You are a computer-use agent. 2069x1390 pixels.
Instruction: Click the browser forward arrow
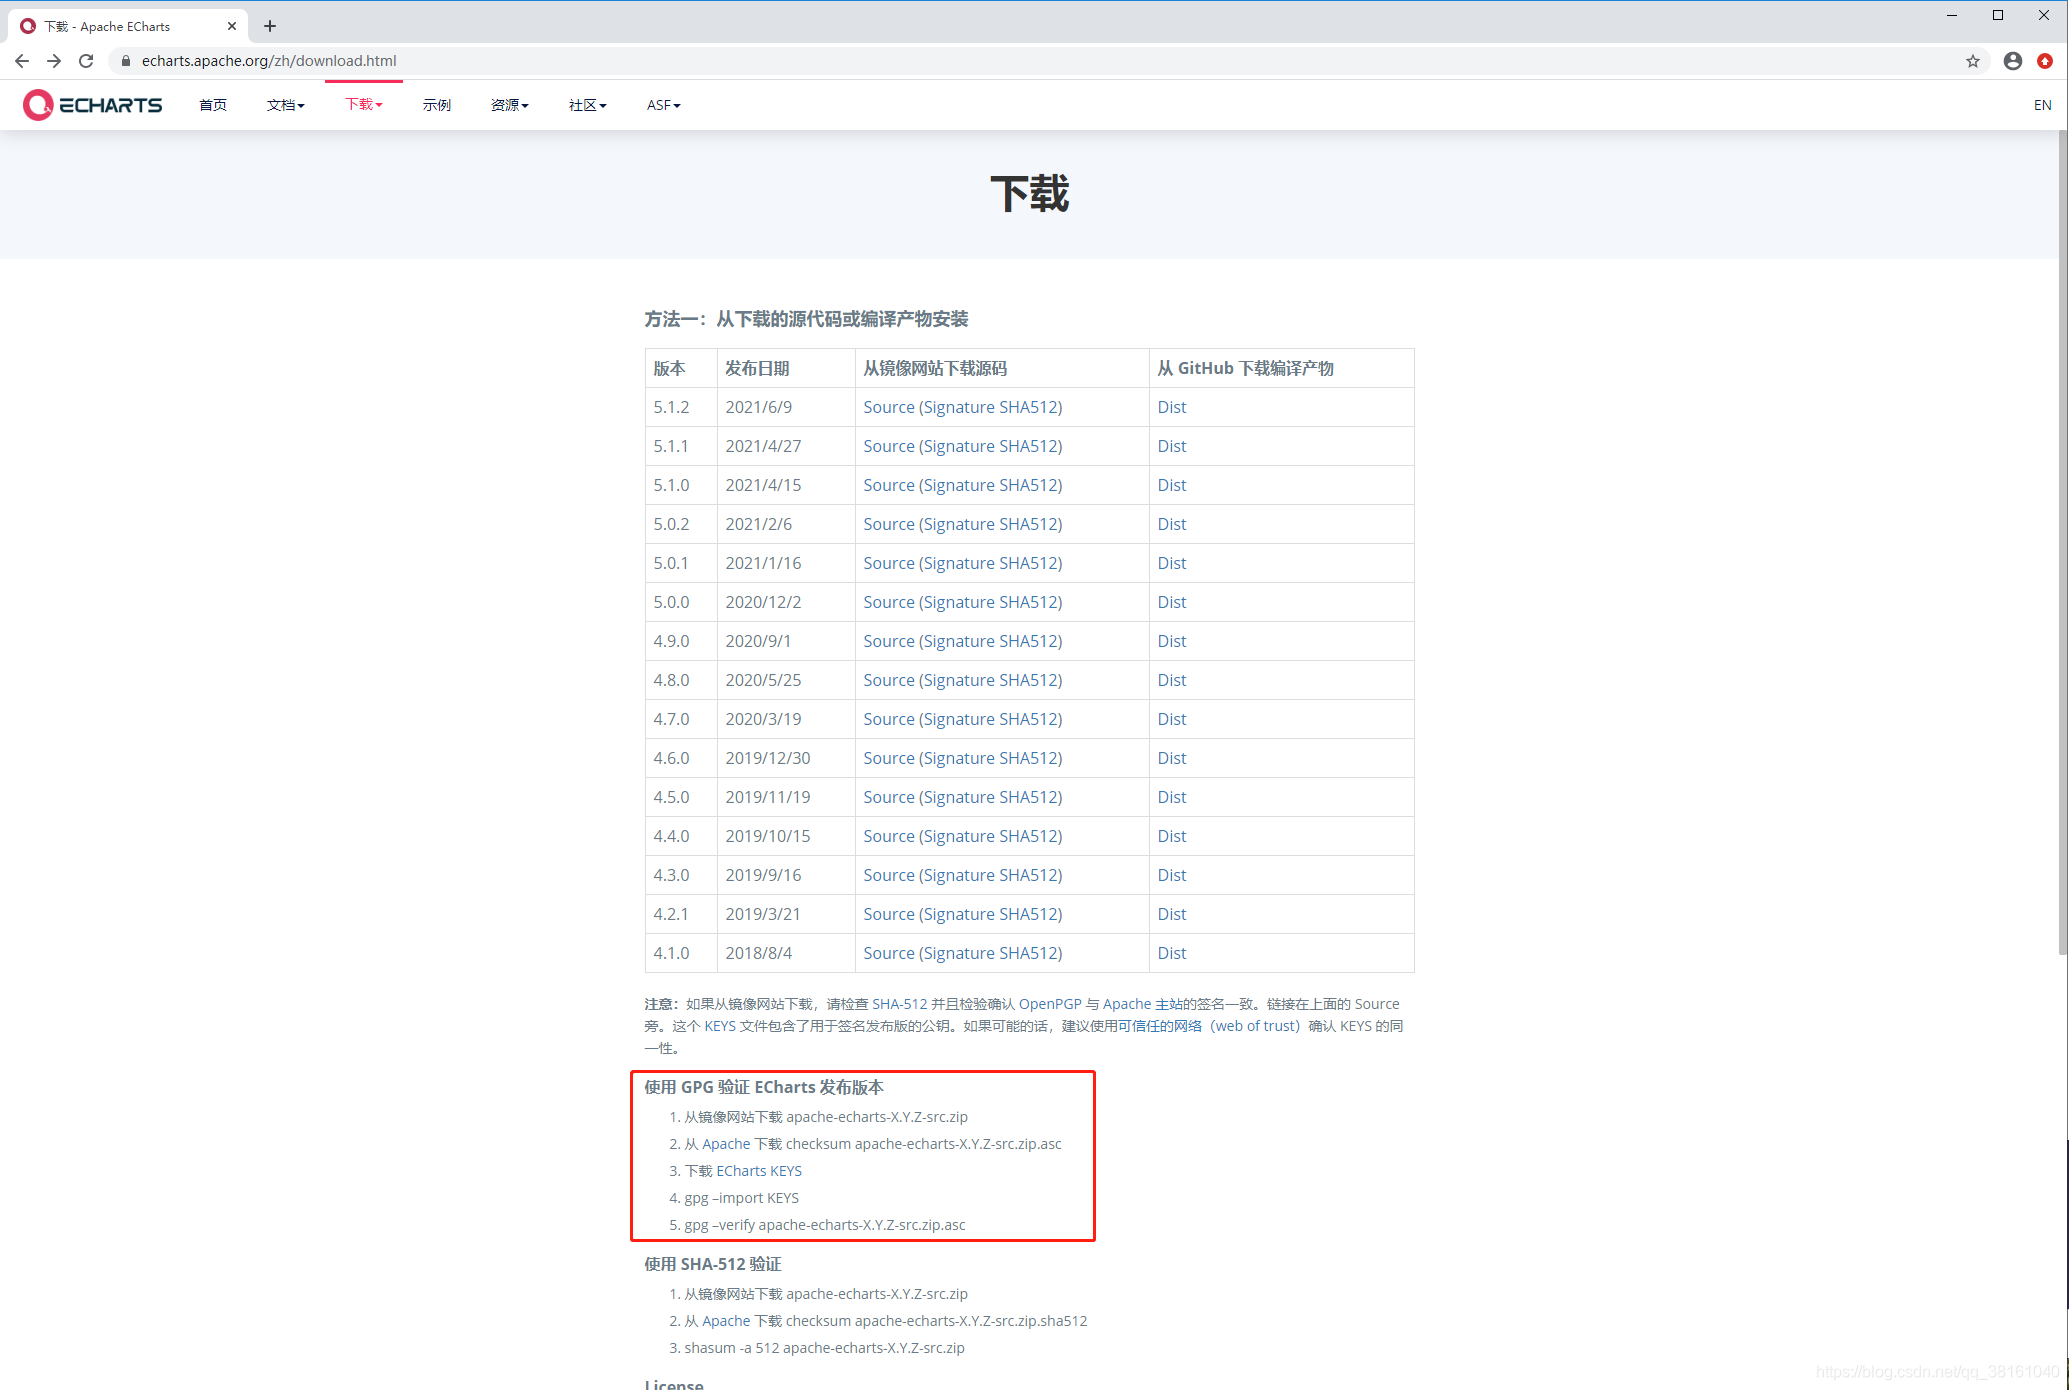(54, 61)
